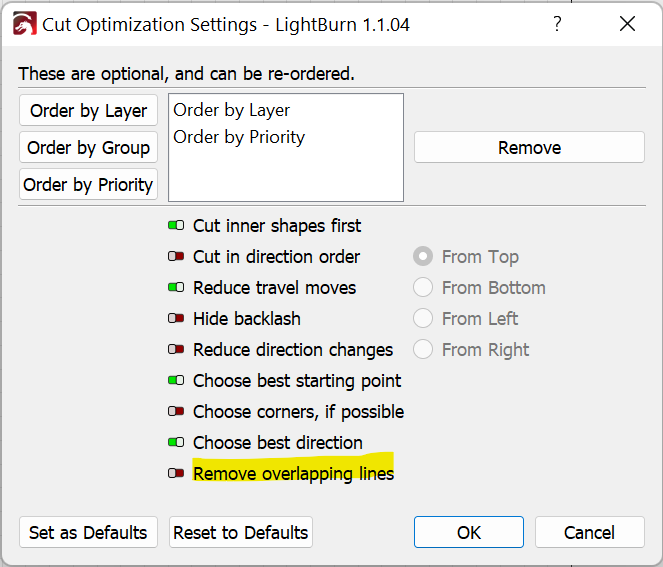663x567 pixels.
Task: Toggle the Cut inner shapes first switch
Action: tap(176, 225)
